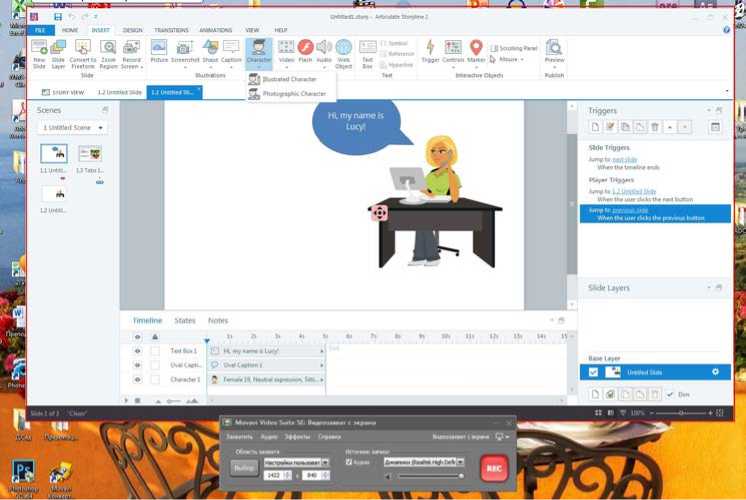Add a Trigger from the ribbon

click(430, 51)
